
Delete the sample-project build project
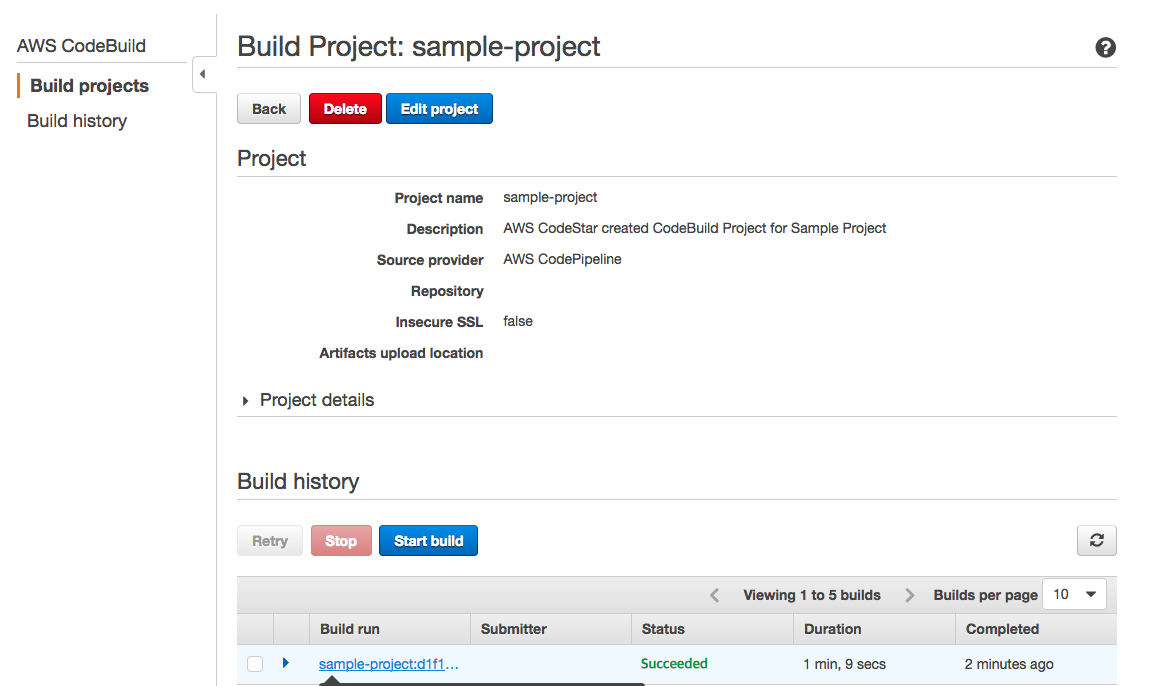click(x=345, y=109)
